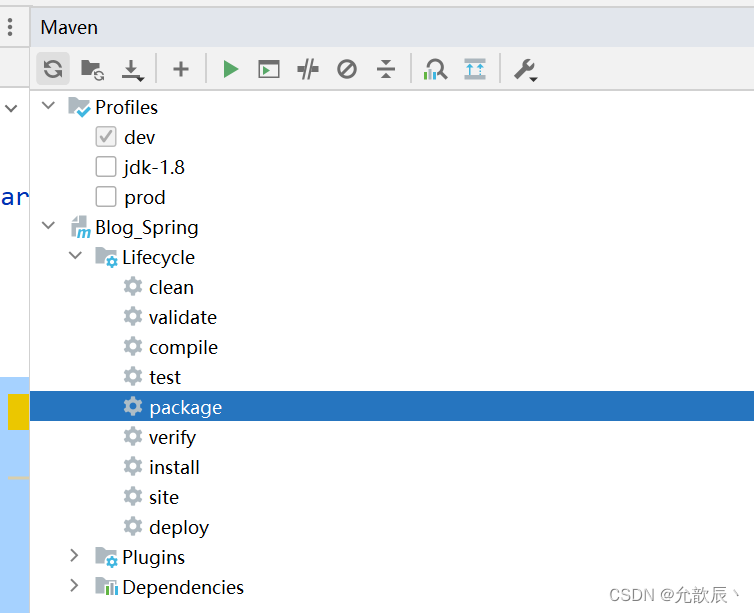
Task: Expand the Plugins node
Action: coord(75,556)
